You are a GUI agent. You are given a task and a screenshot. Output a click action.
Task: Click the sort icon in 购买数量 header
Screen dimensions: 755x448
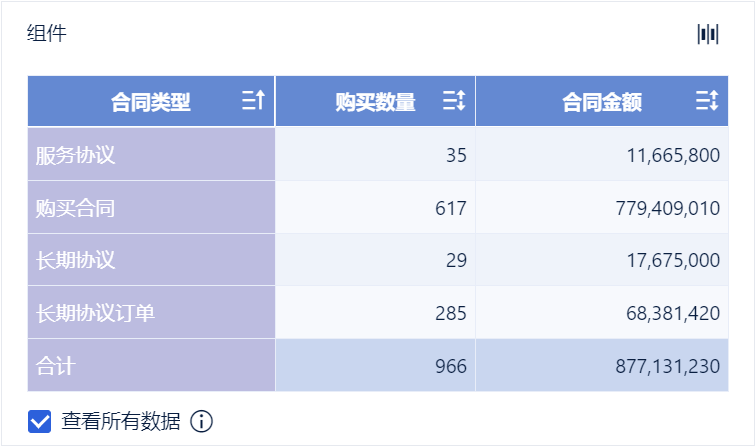453,101
